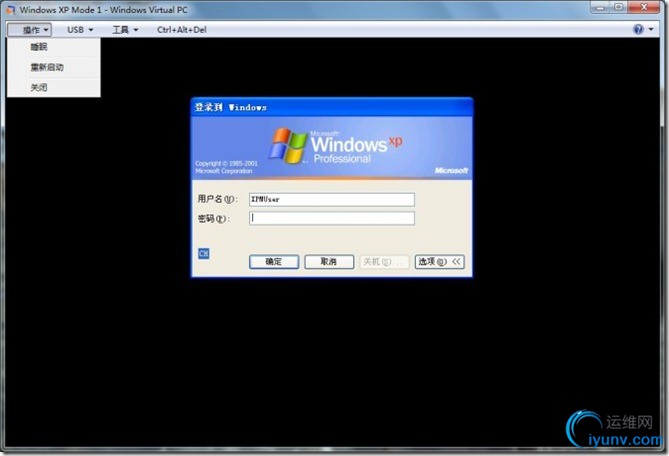The image size is (669, 456).
Task: Click the Virtual PC title bar icon
Action: (11, 9)
